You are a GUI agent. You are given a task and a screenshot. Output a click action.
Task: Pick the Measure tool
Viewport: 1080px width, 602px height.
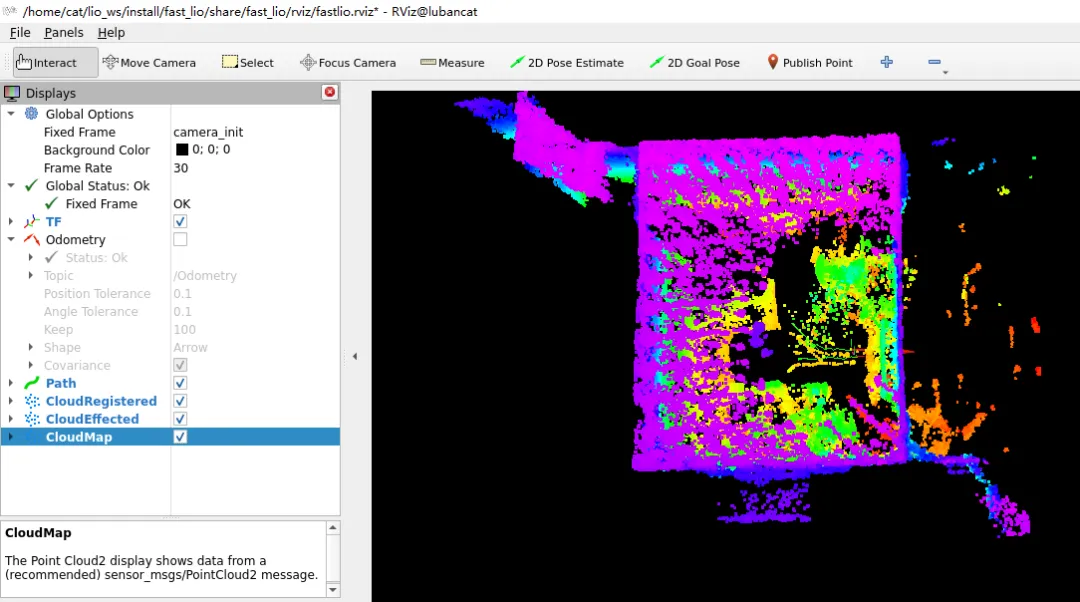(452, 62)
